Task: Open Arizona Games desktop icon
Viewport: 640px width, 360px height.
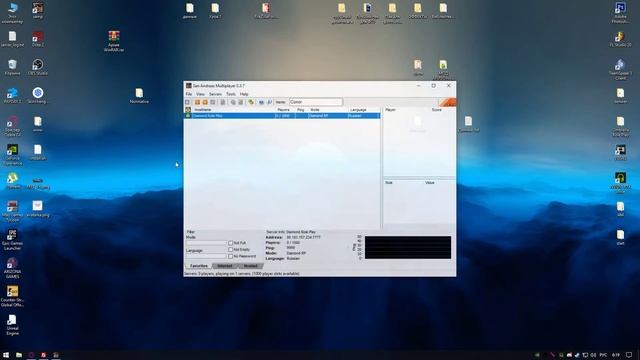Action: click(12, 268)
